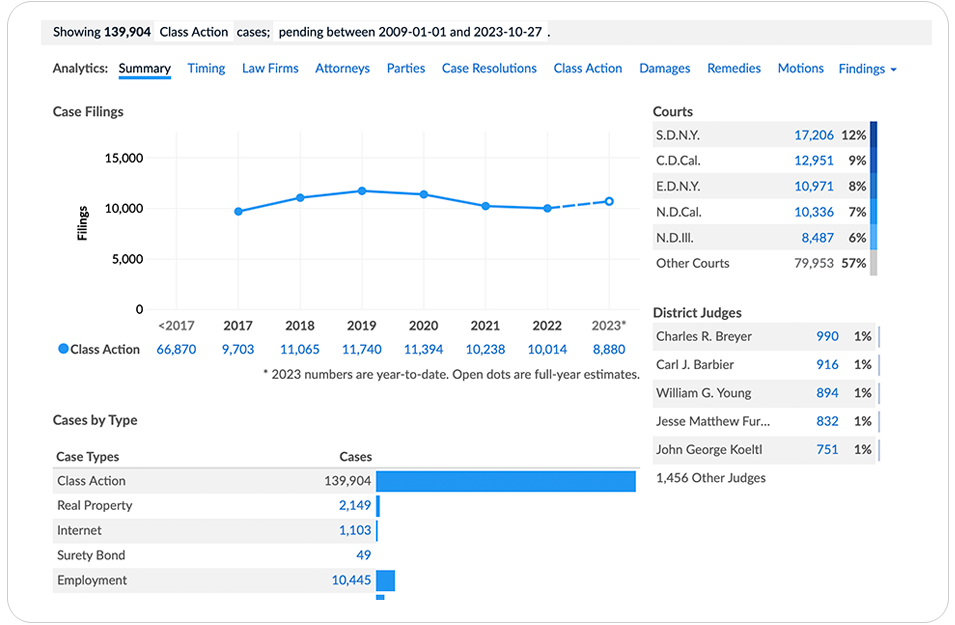Click the Employment cases bar

point(386,580)
